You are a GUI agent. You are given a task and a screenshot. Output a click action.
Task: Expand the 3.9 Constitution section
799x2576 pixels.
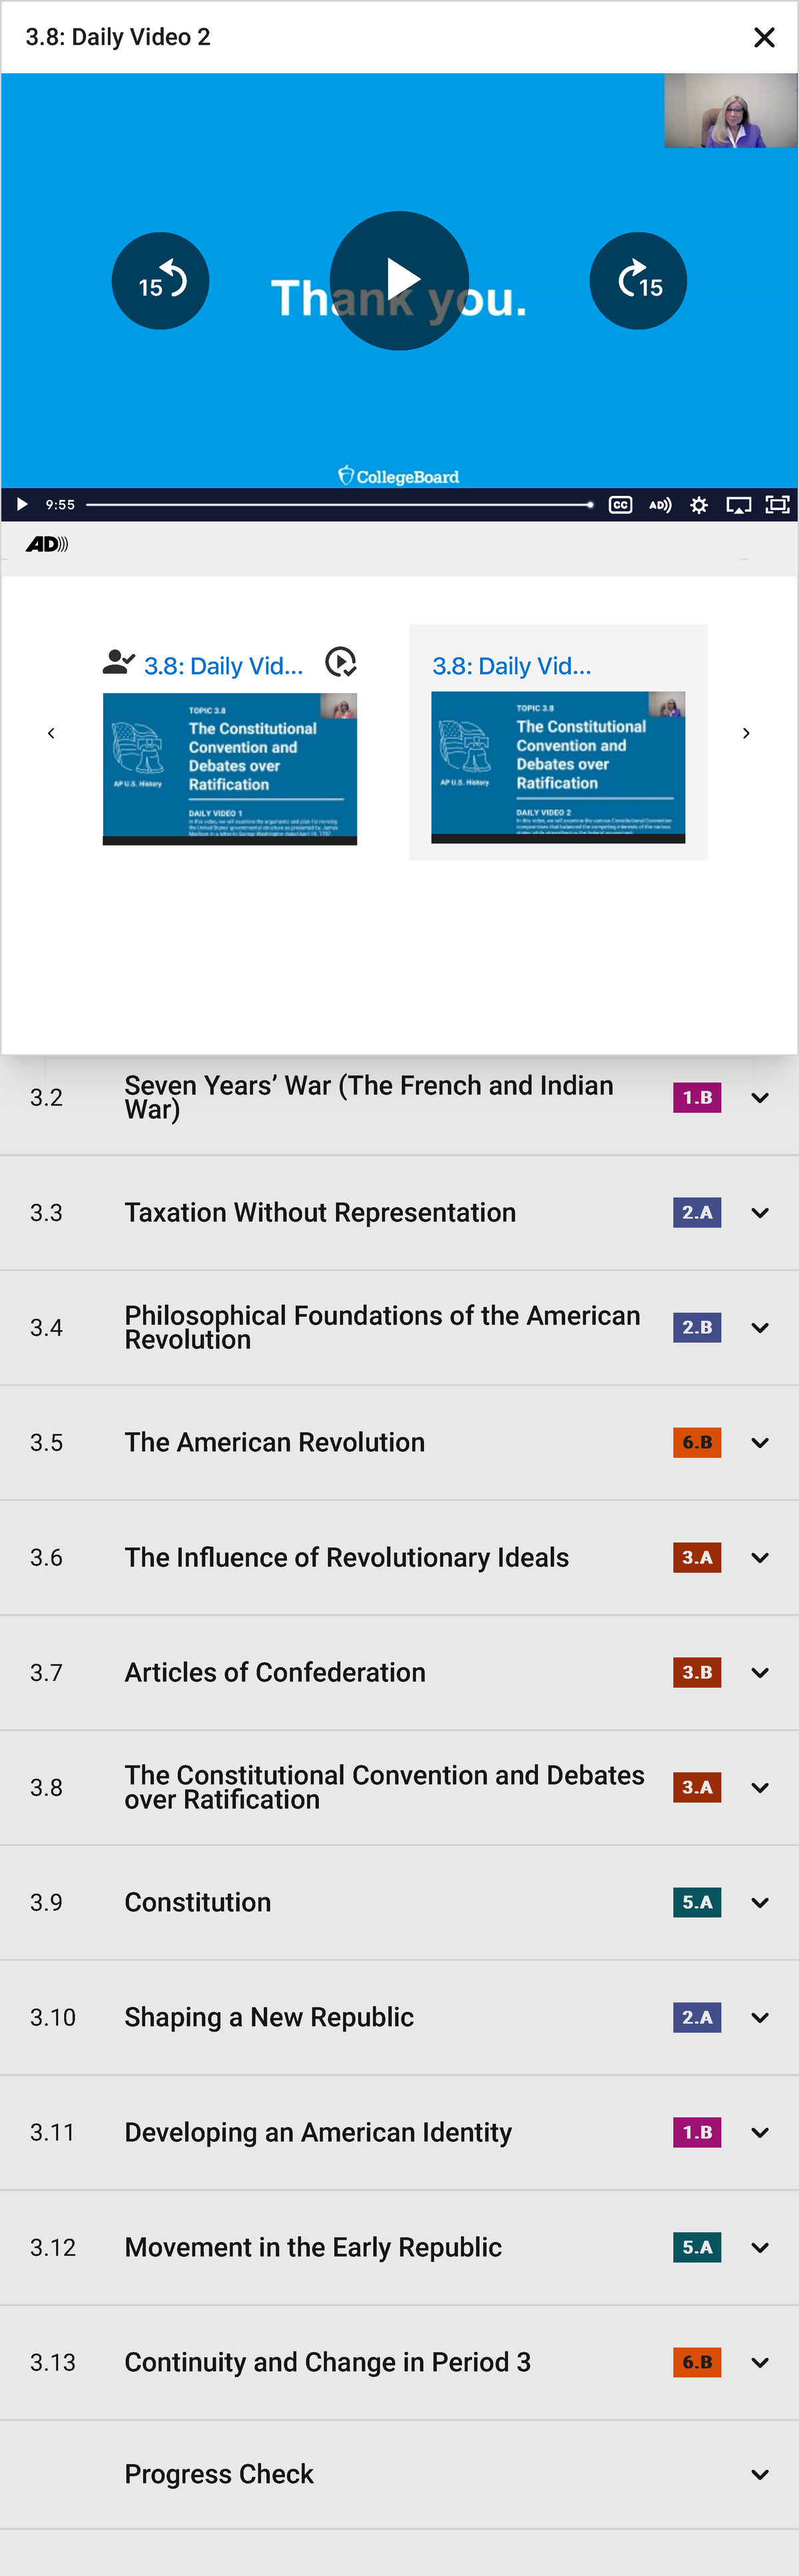[x=760, y=1902]
